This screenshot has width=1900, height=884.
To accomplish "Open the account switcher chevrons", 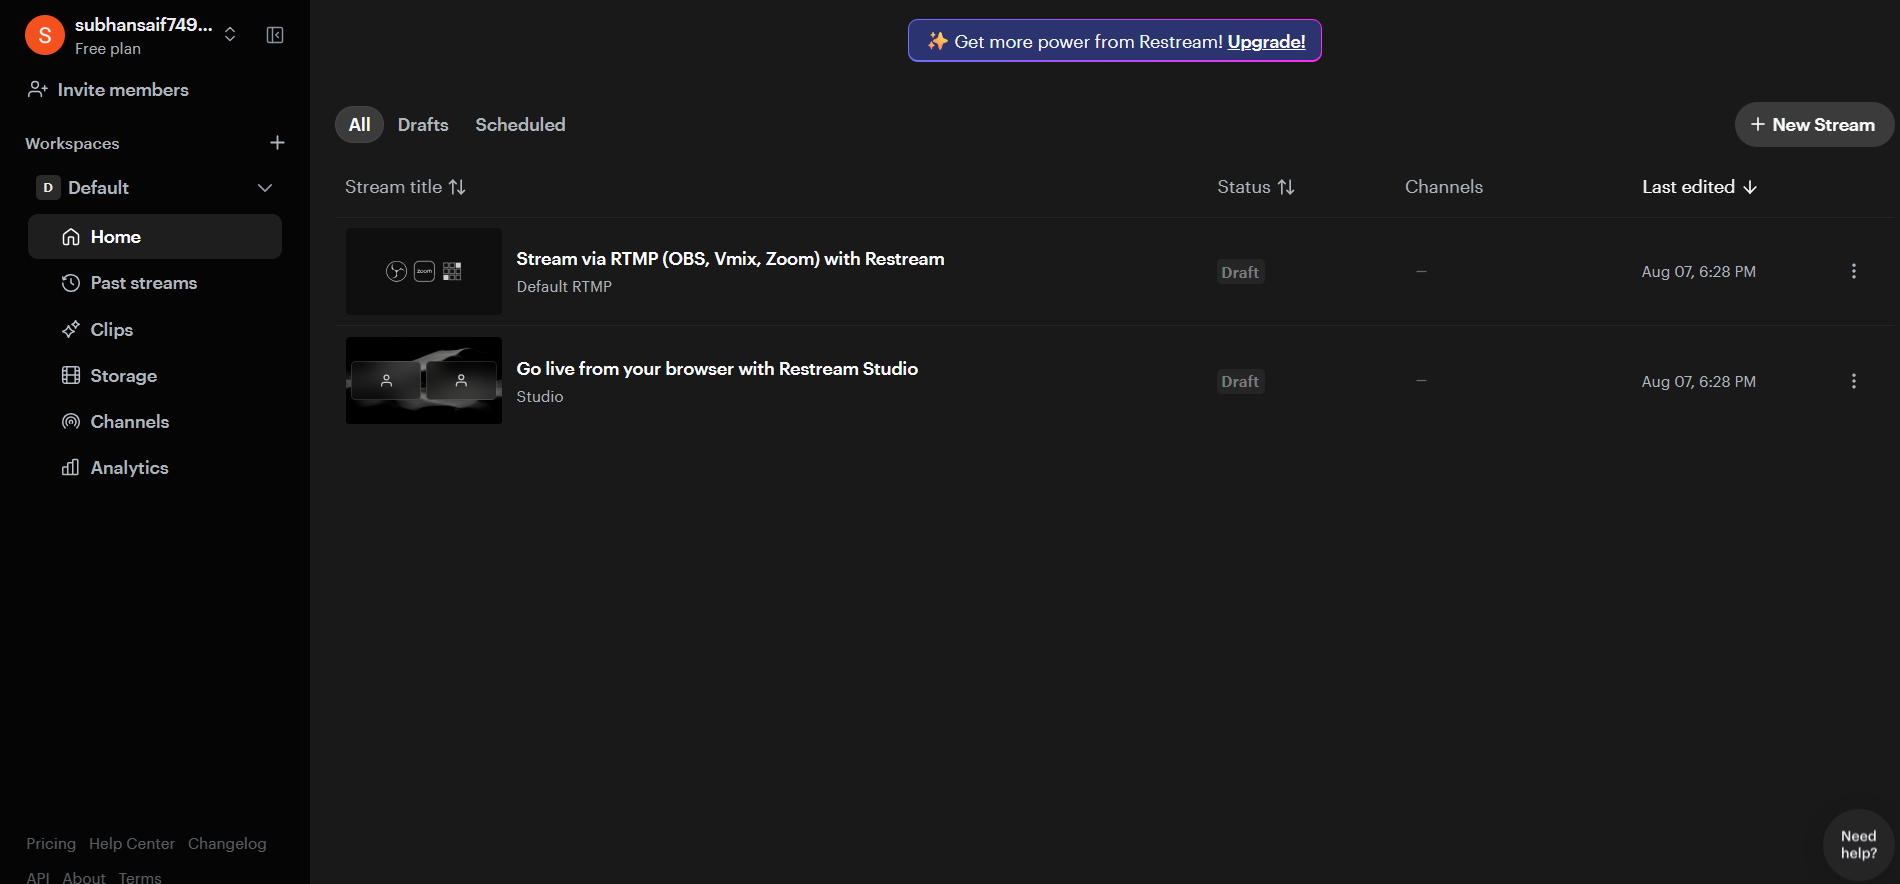I will click(x=230, y=35).
